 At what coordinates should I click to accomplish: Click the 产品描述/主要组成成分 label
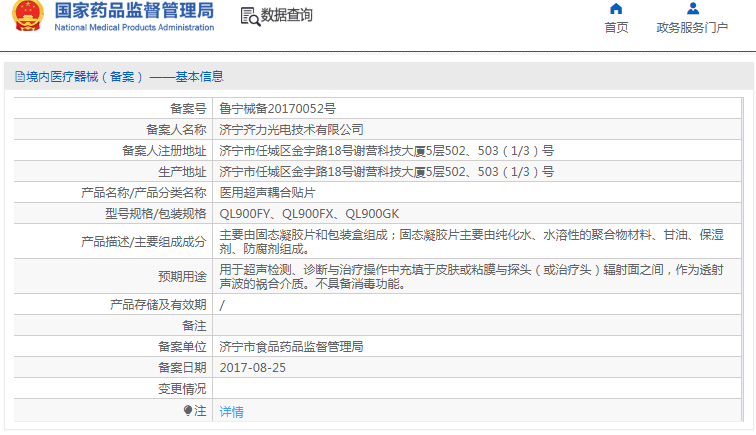click(x=144, y=242)
